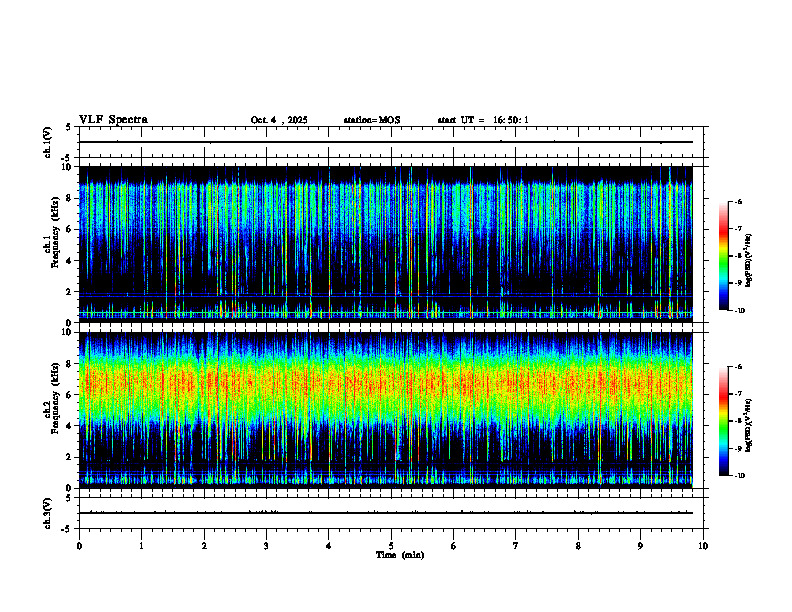Click the ch.1 PSD color bar
The image size is (792, 612).
coord(724,256)
